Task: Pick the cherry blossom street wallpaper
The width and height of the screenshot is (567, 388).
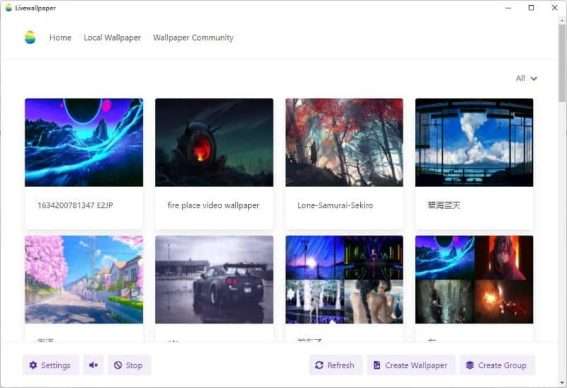Action: pyautogui.click(x=84, y=280)
